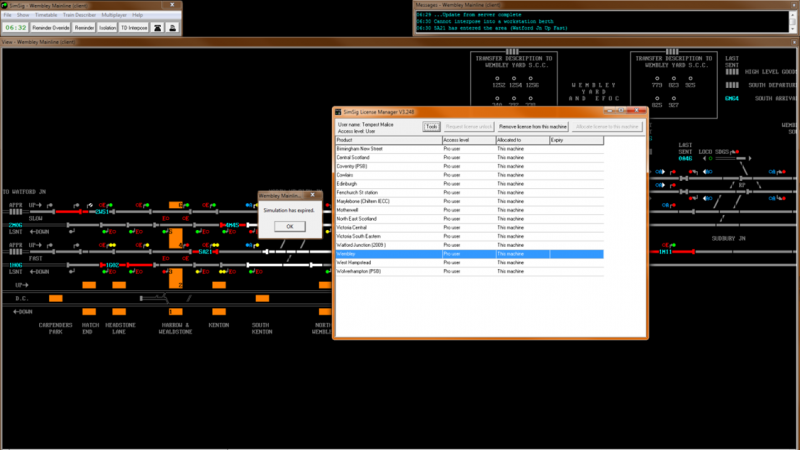This screenshot has height=450, width=800.
Task: Click the telephone calls icon in toolbar
Action: (x=158, y=28)
